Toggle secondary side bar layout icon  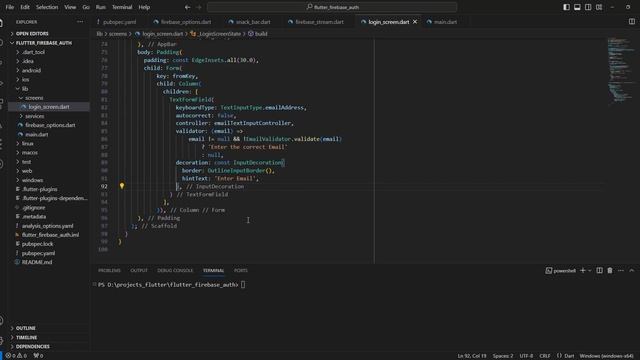click(x=588, y=7)
